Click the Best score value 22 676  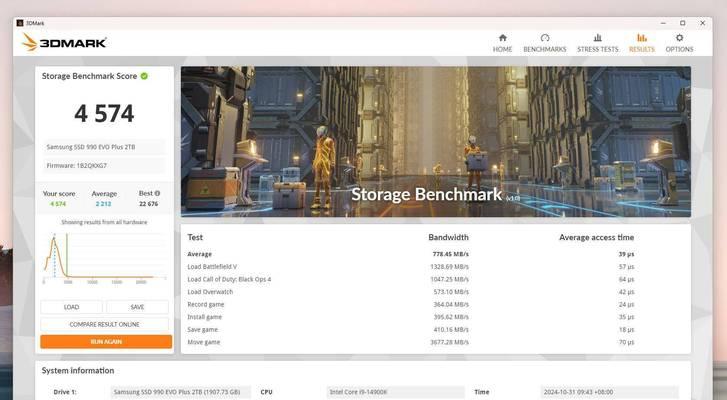[148, 204]
